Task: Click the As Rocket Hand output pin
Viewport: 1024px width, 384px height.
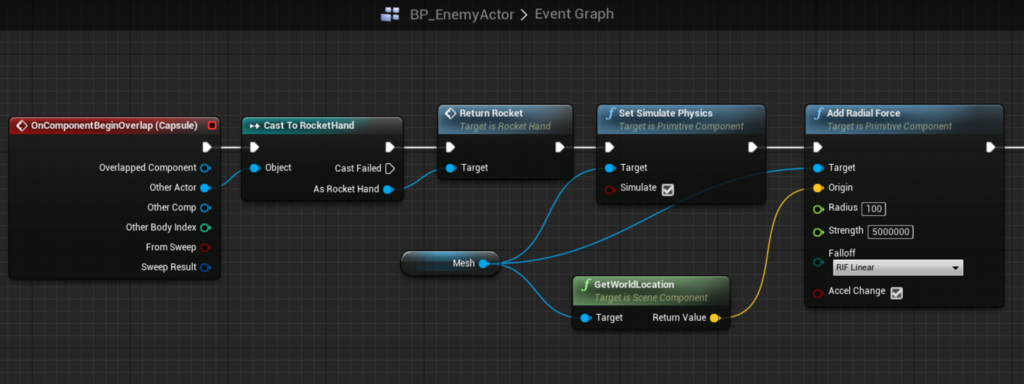Action: click(x=388, y=190)
